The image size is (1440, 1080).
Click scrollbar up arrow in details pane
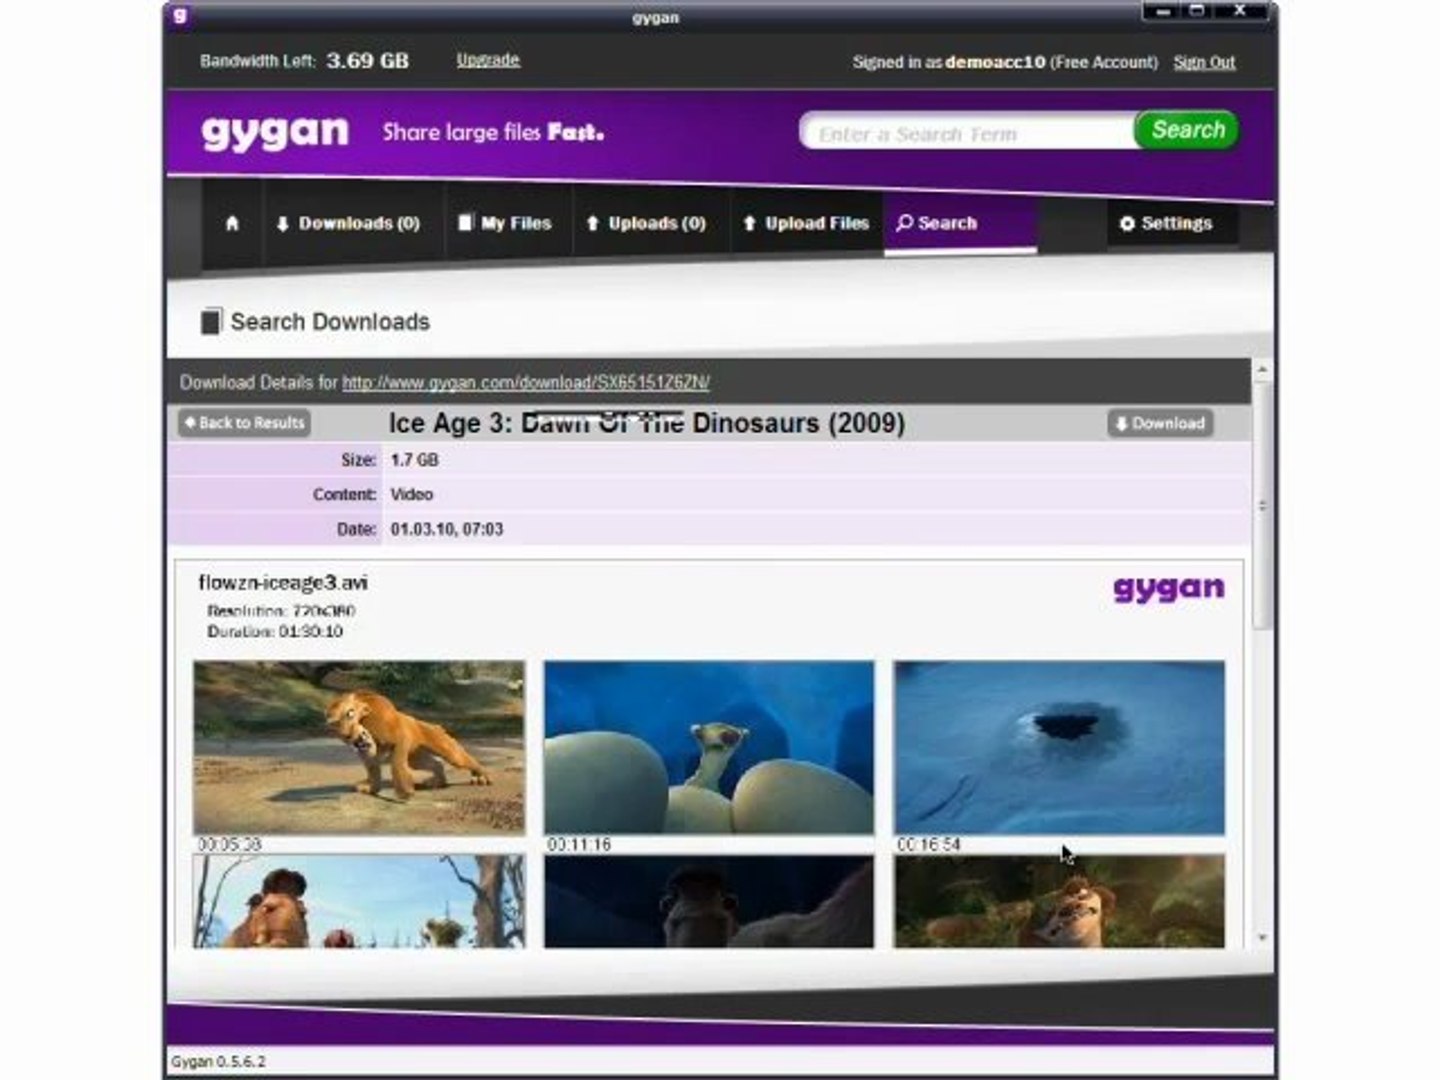(1262, 370)
